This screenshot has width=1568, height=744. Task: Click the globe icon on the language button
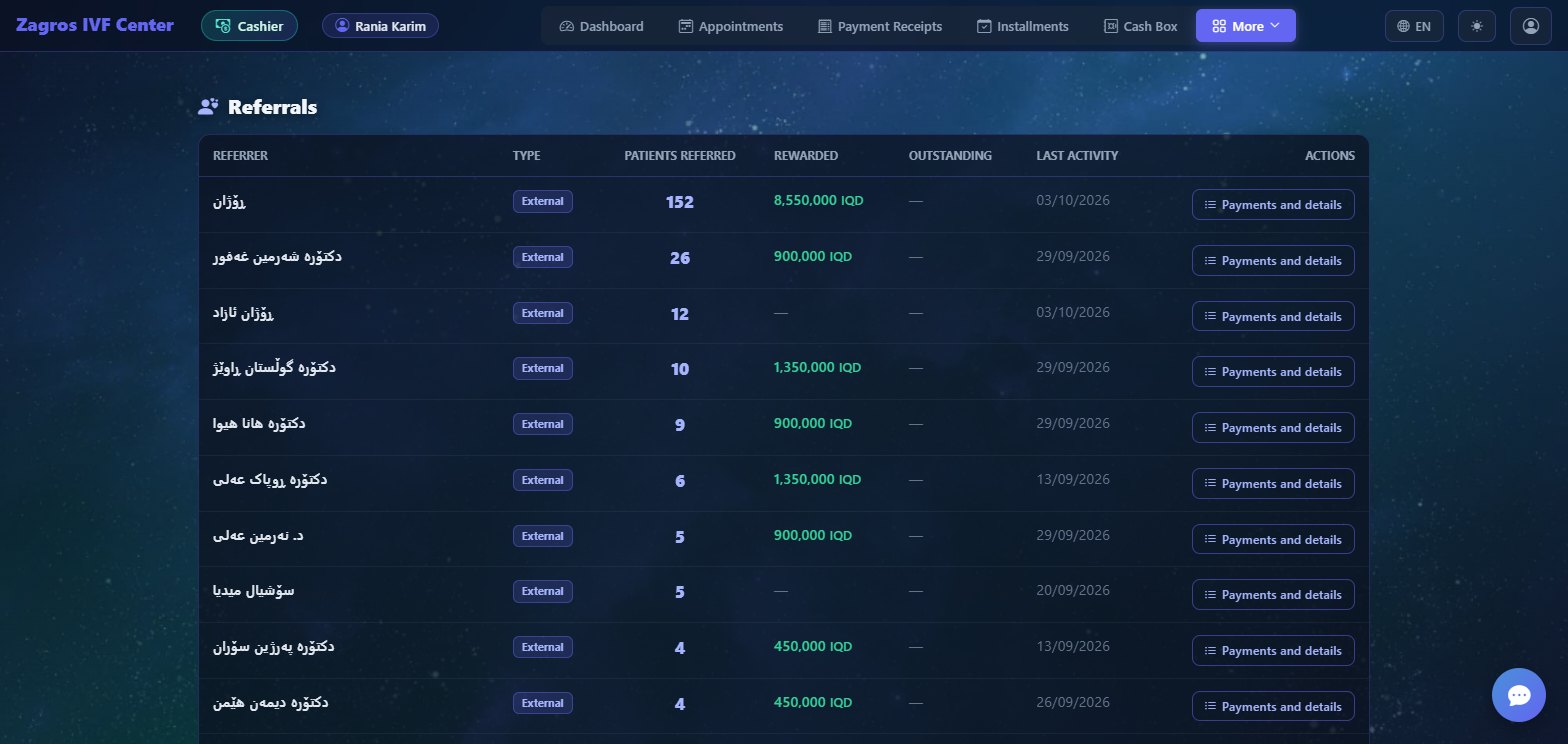[x=1404, y=26]
